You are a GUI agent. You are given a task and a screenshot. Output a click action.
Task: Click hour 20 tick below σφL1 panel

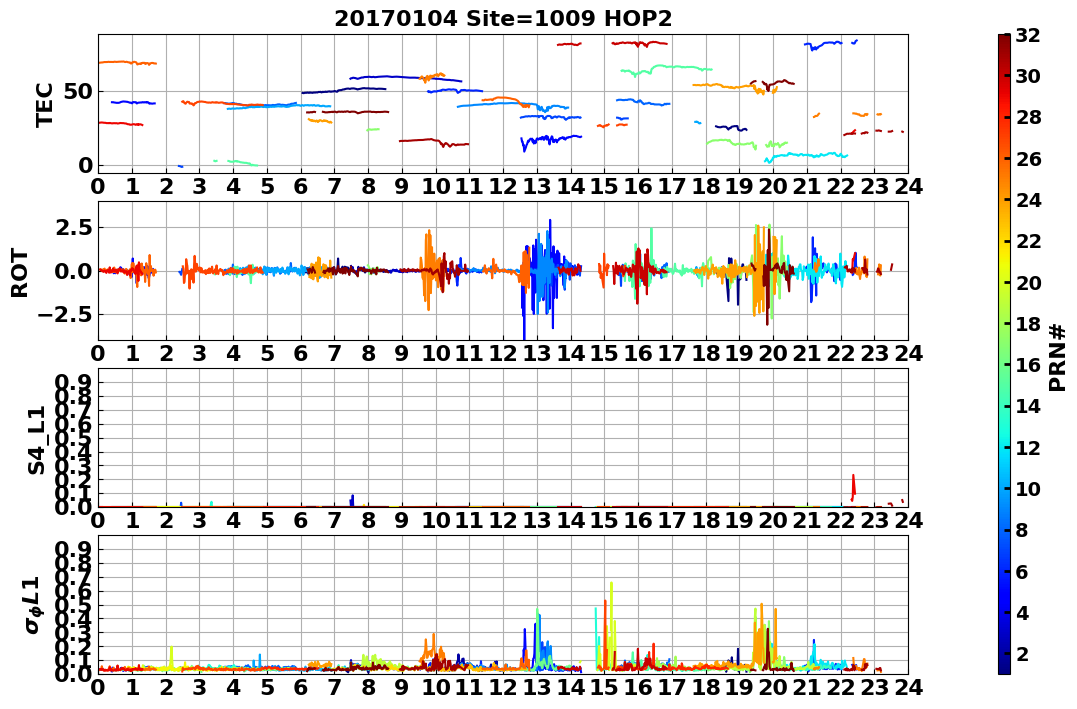coord(773,687)
